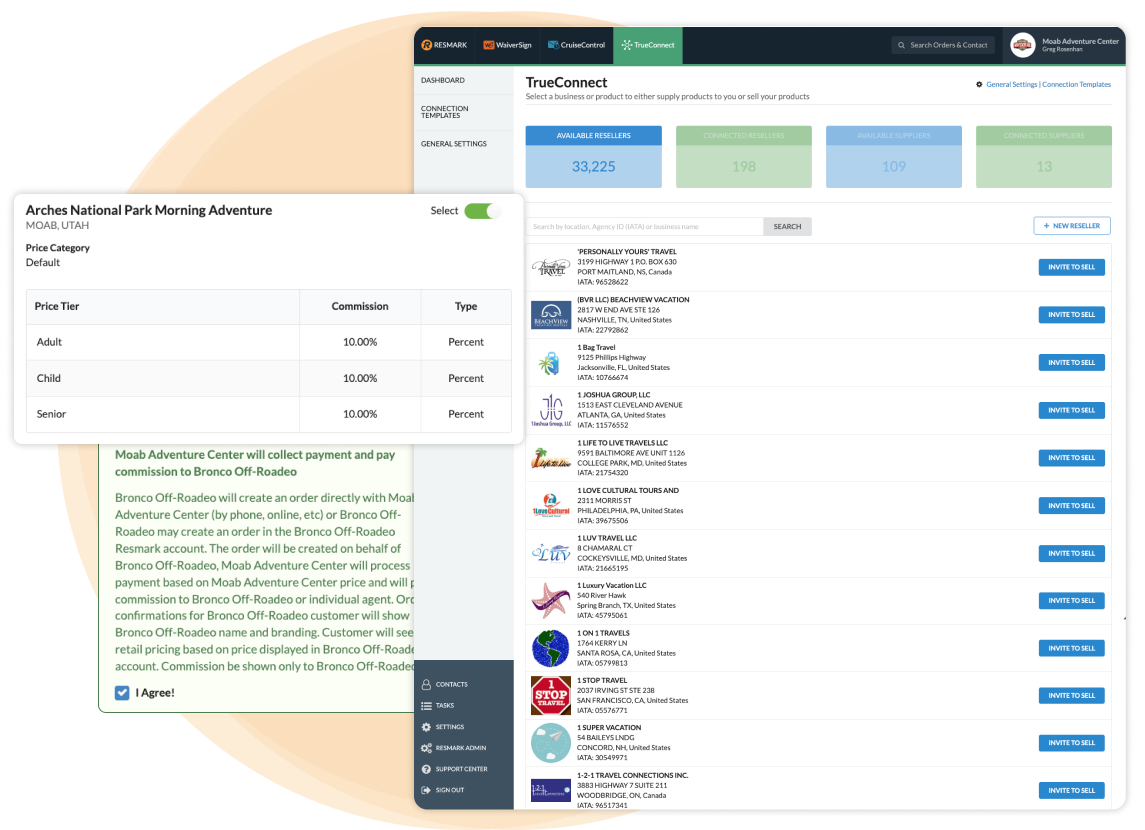Screen dimensions: 1145x830
Task: Invite 1 Luv Travel LLC to sell
Action: click(x=1071, y=553)
